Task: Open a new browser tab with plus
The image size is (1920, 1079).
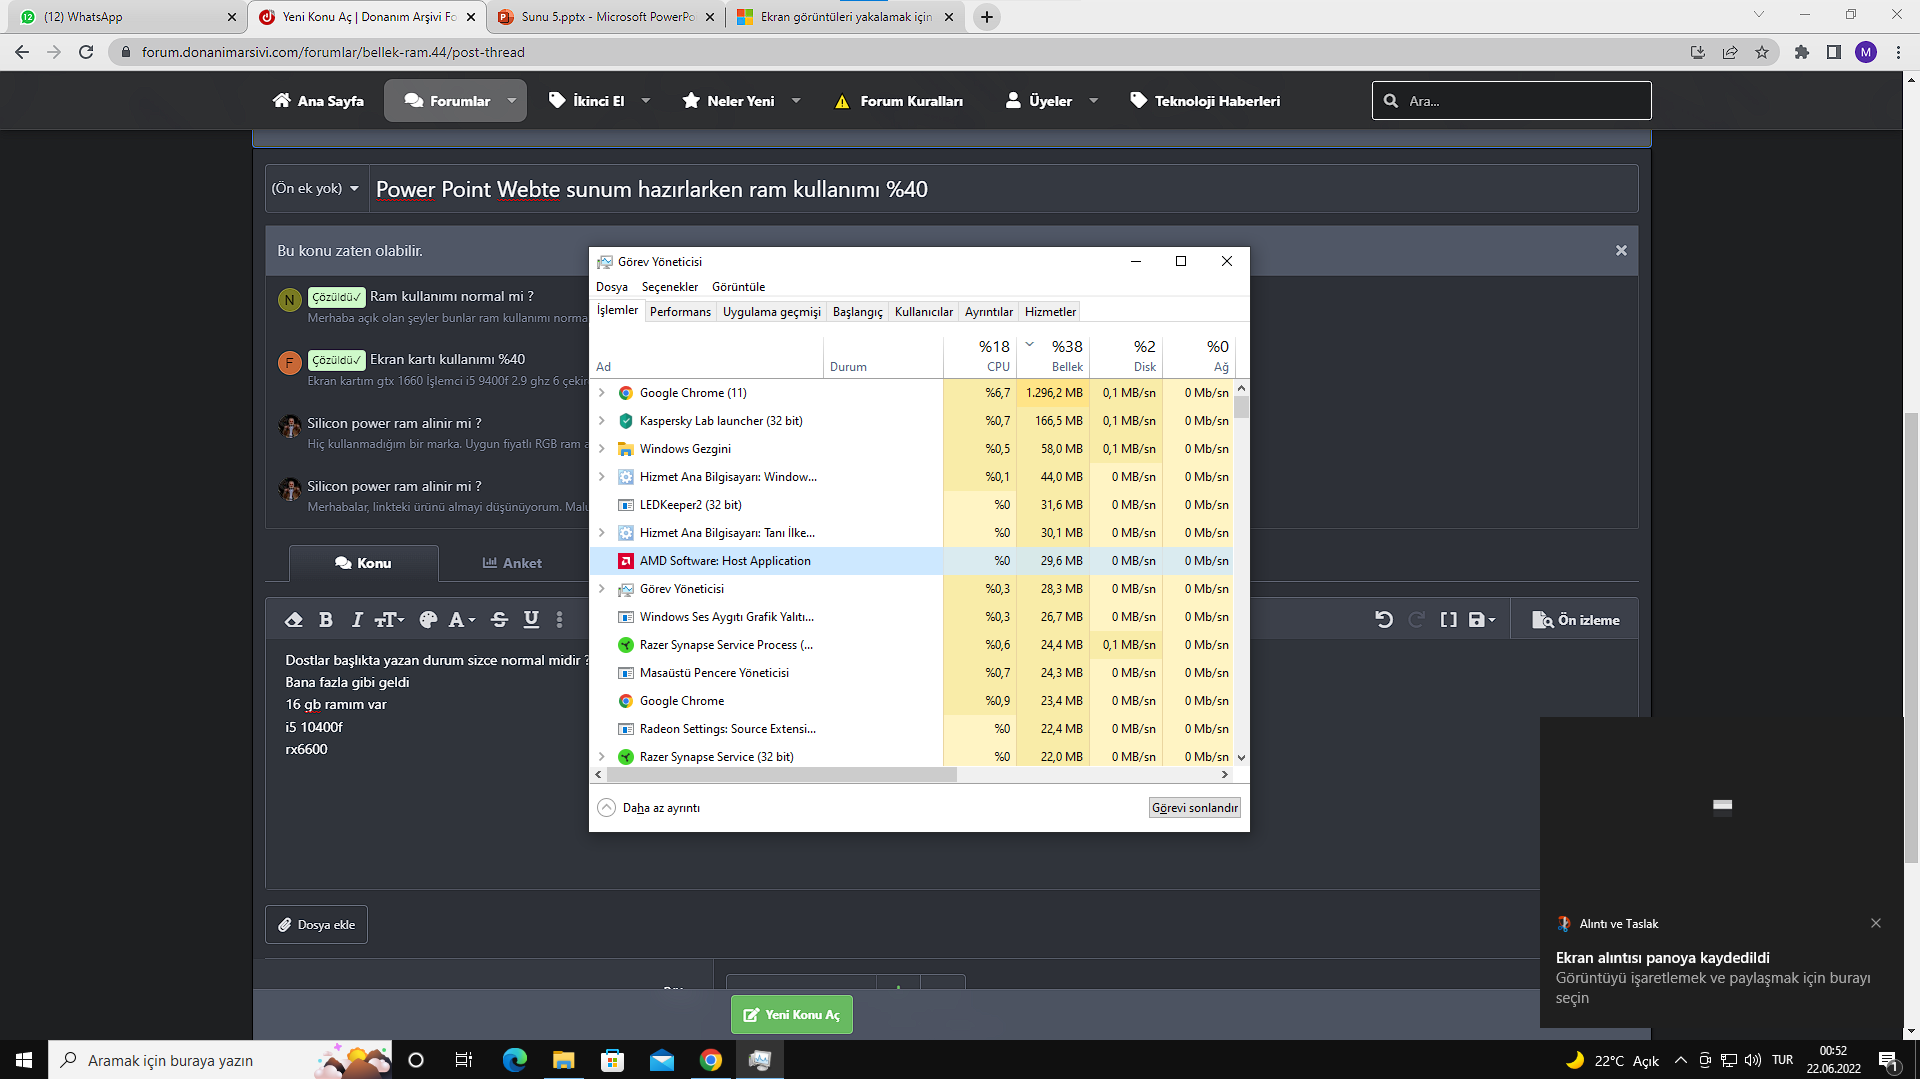Action: [987, 17]
